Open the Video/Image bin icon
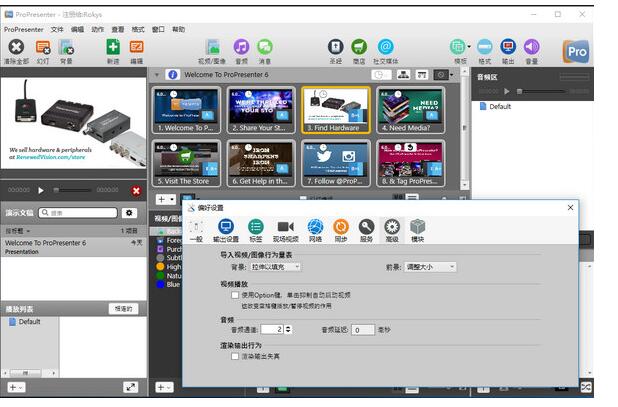The height and width of the screenshot is (407, 618). coord(212,47)
